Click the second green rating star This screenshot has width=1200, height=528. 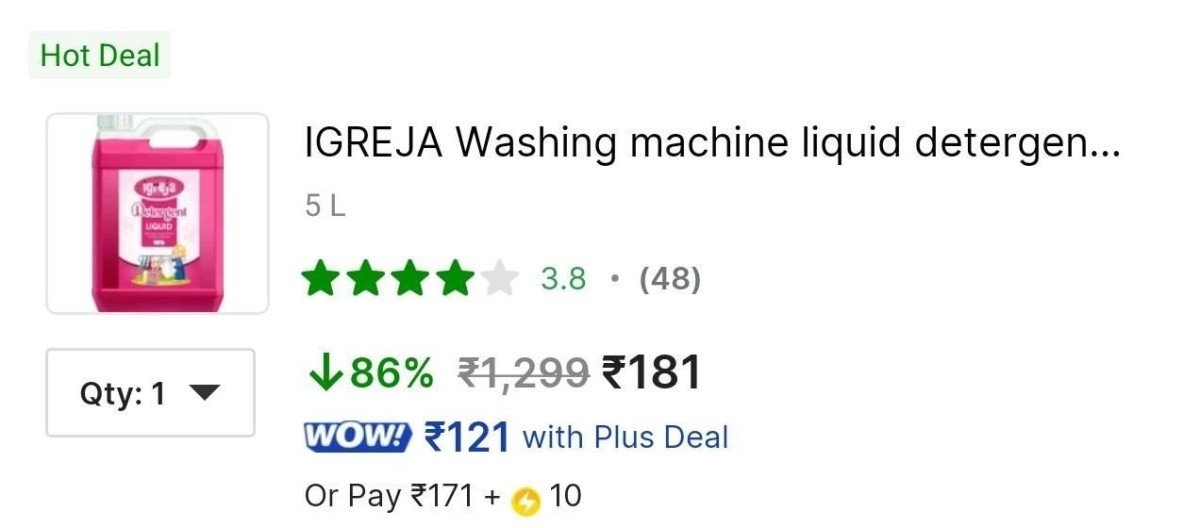coord(366,279)
